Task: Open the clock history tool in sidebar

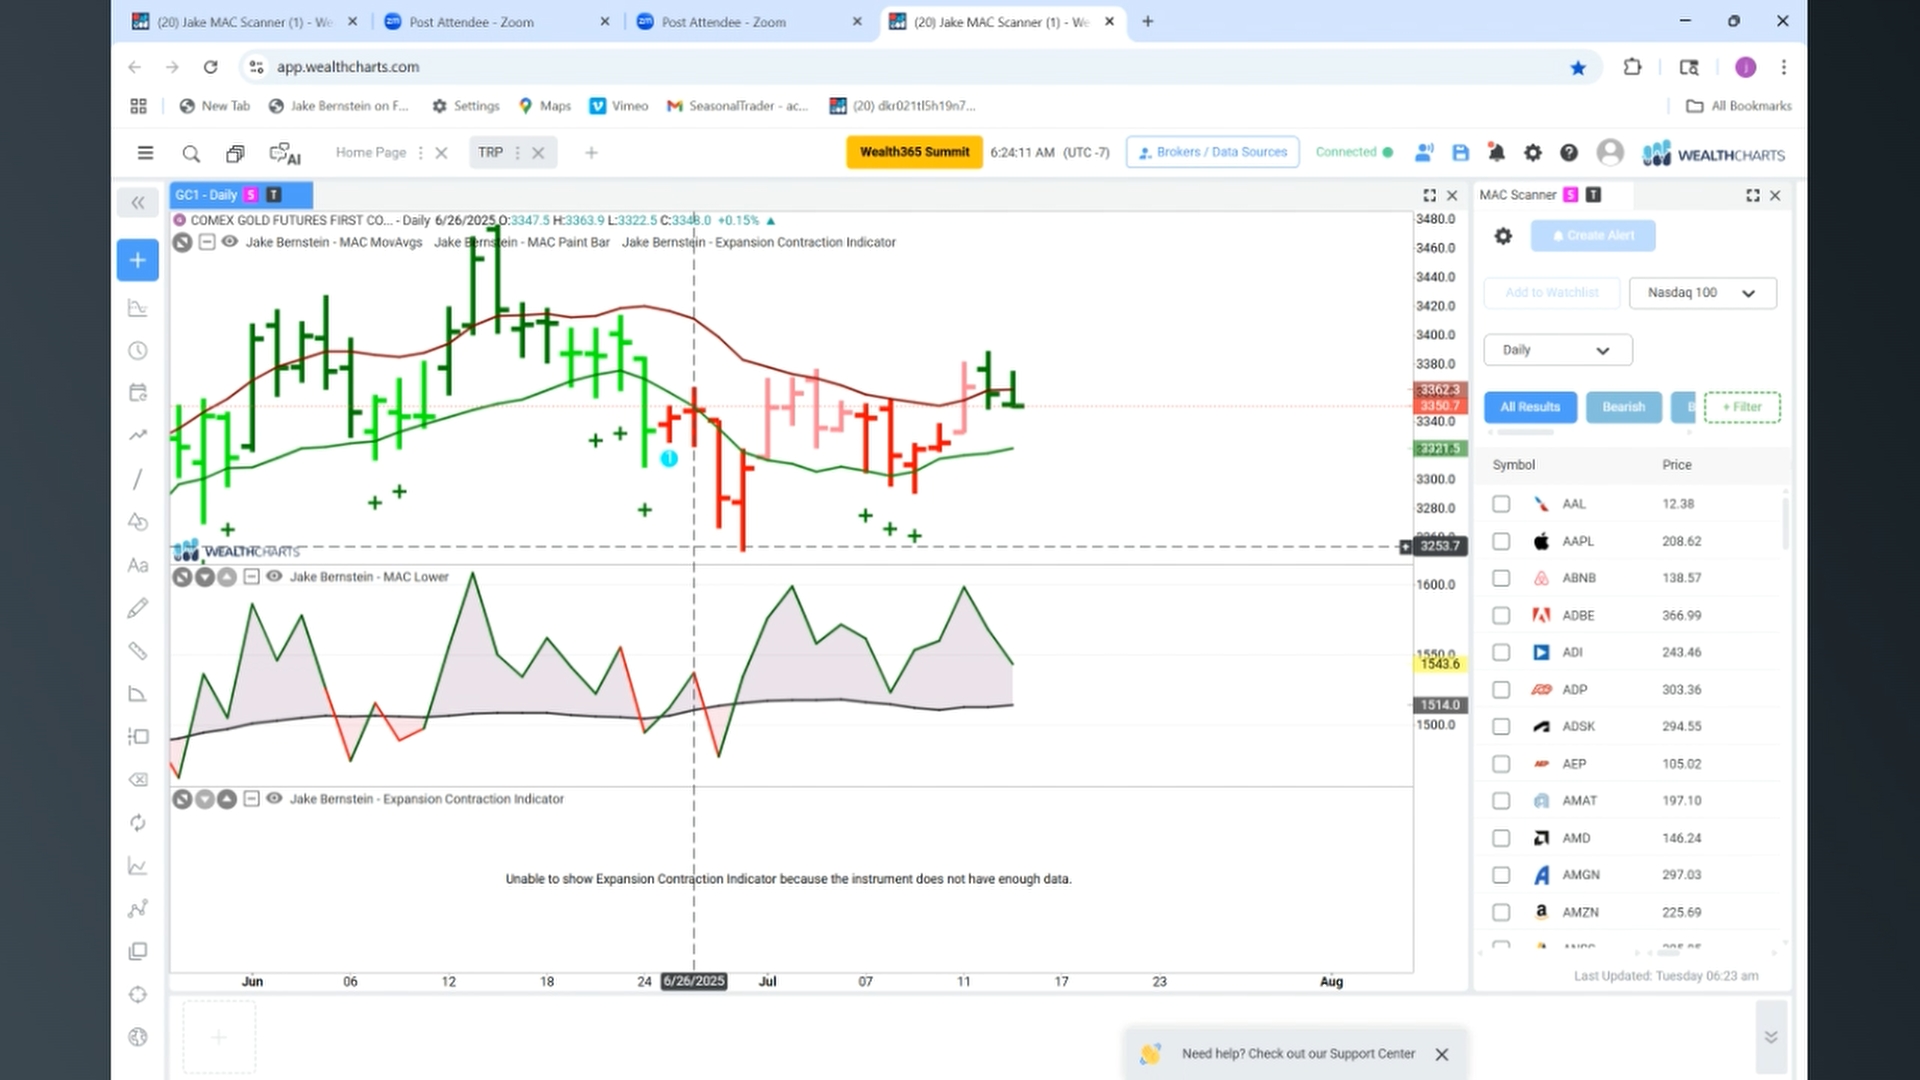Action: 138,351
